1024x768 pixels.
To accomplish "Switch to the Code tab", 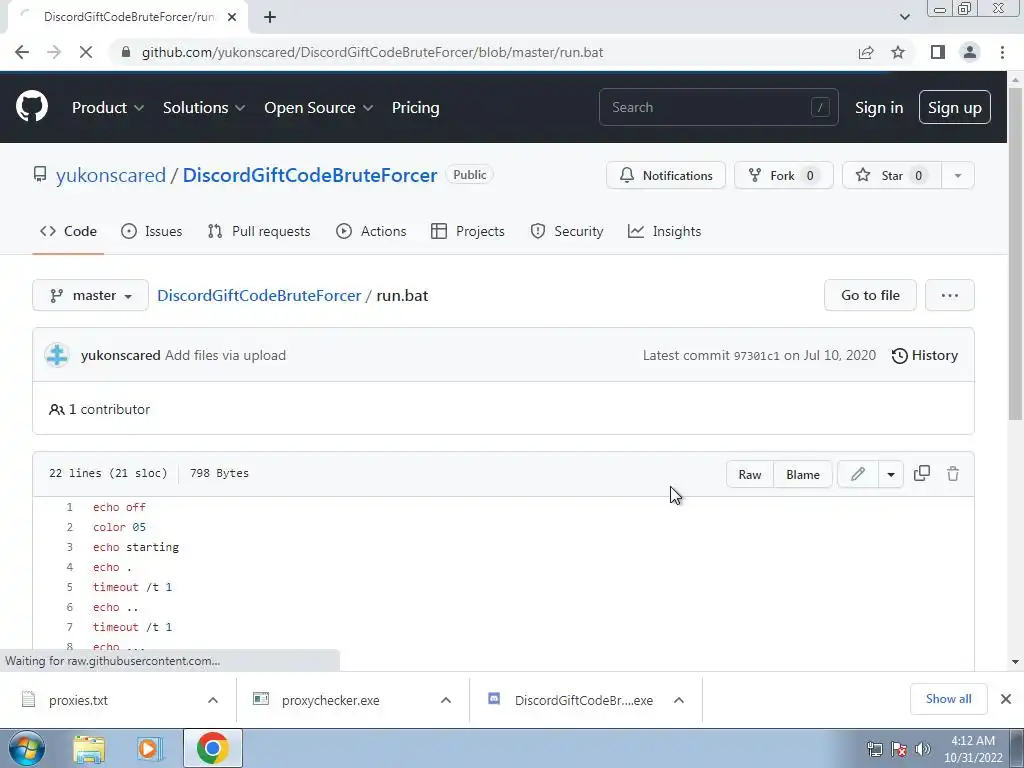I will tap(68, 231).
